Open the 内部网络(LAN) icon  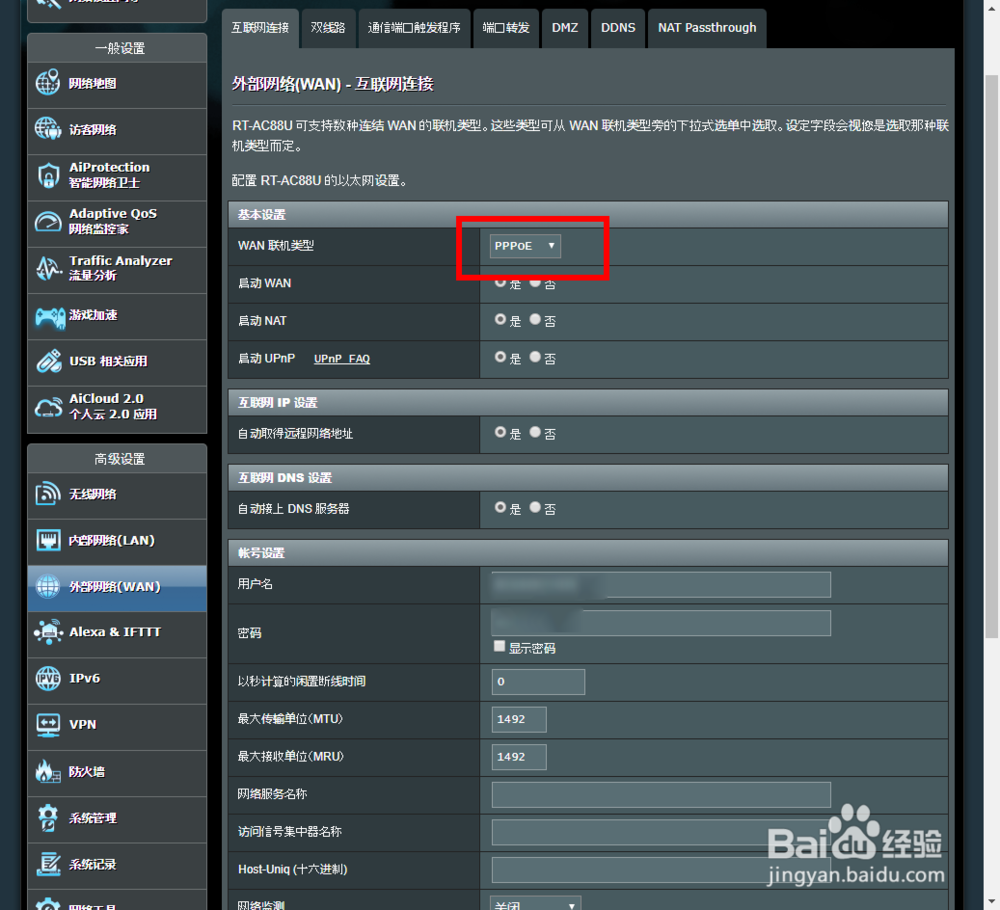point(48,540)
